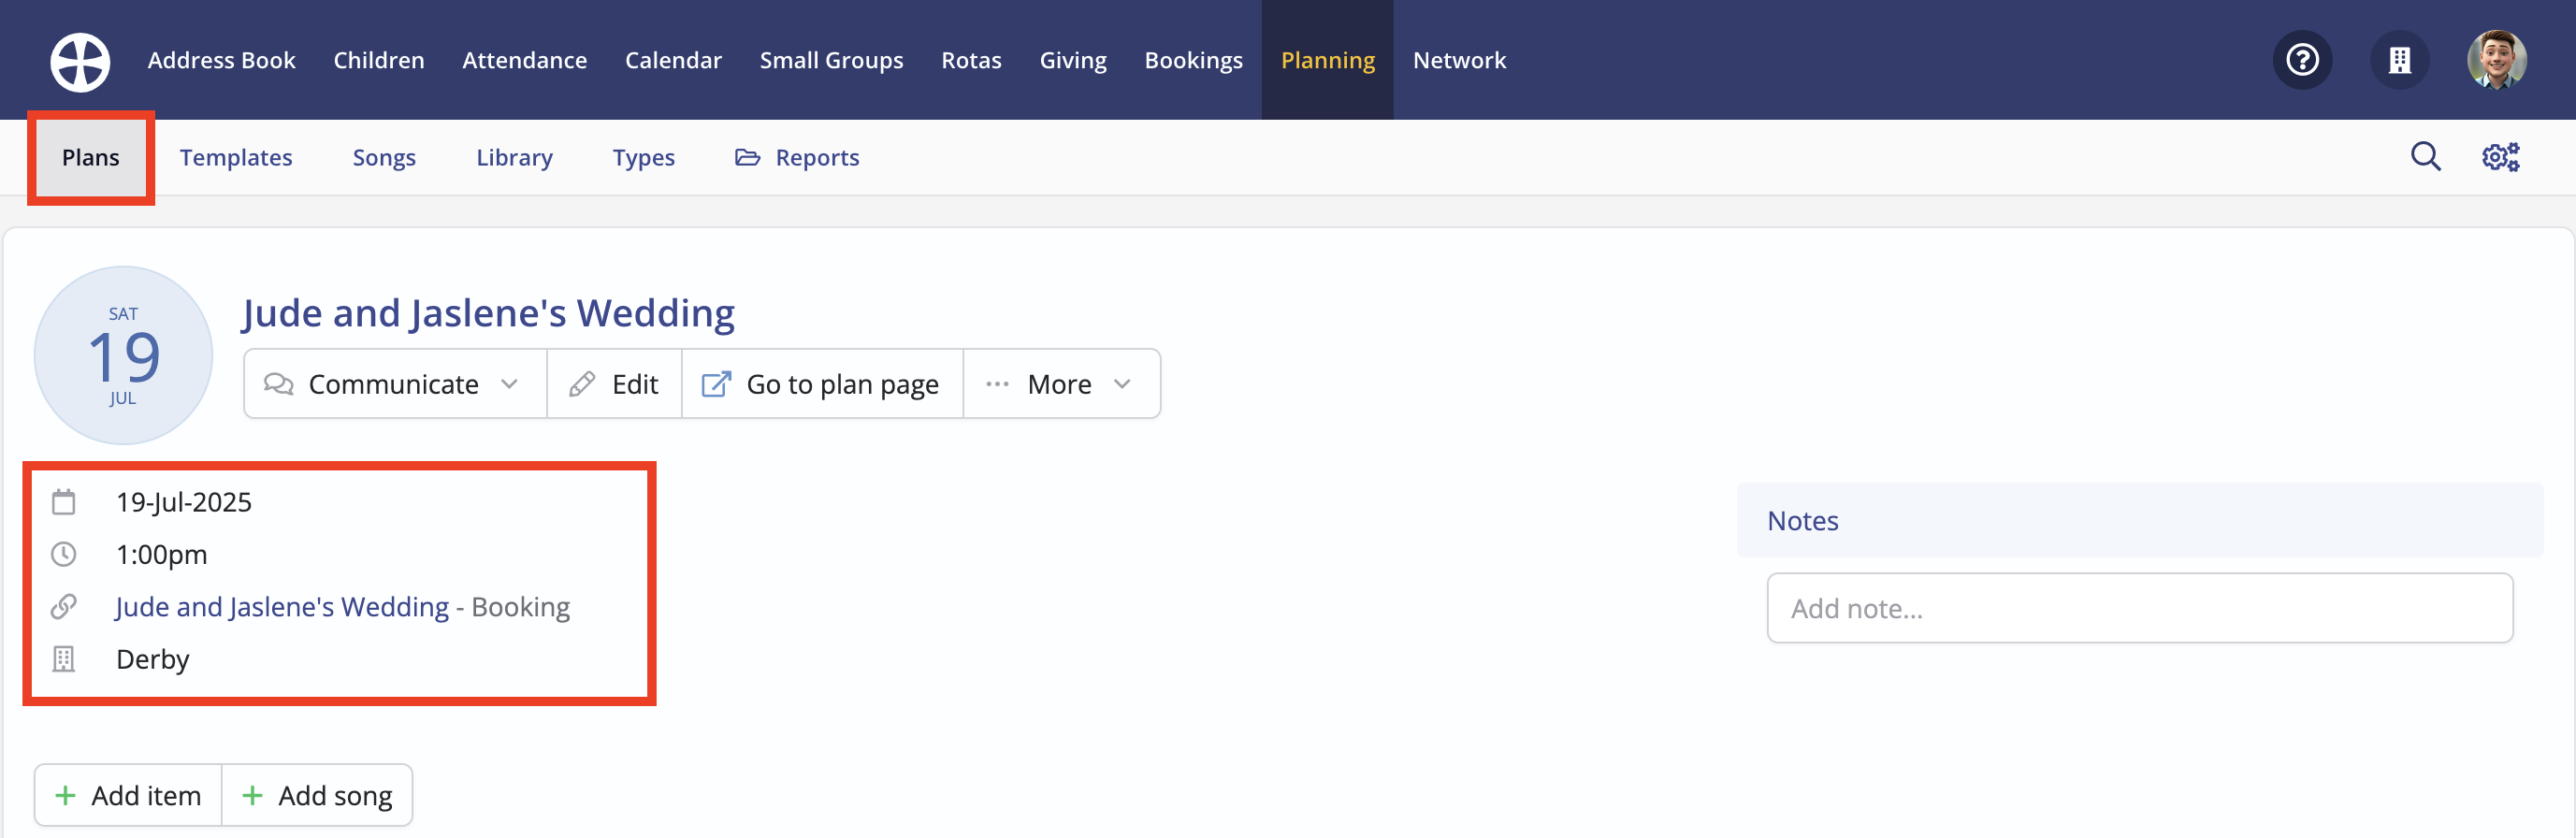Click the ChurchSuite logo icon

(x=80, y=61)
